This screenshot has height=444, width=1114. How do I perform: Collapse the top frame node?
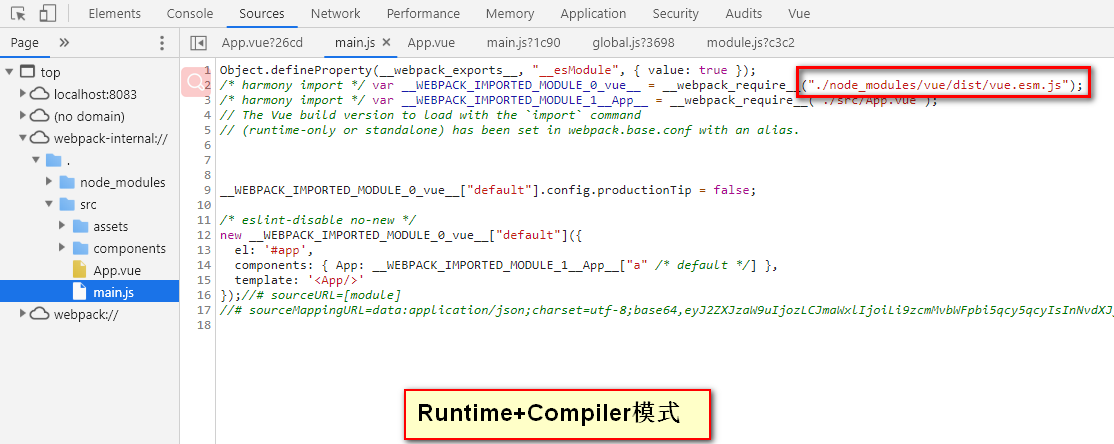pyautogui.click(x=9, y=72)
